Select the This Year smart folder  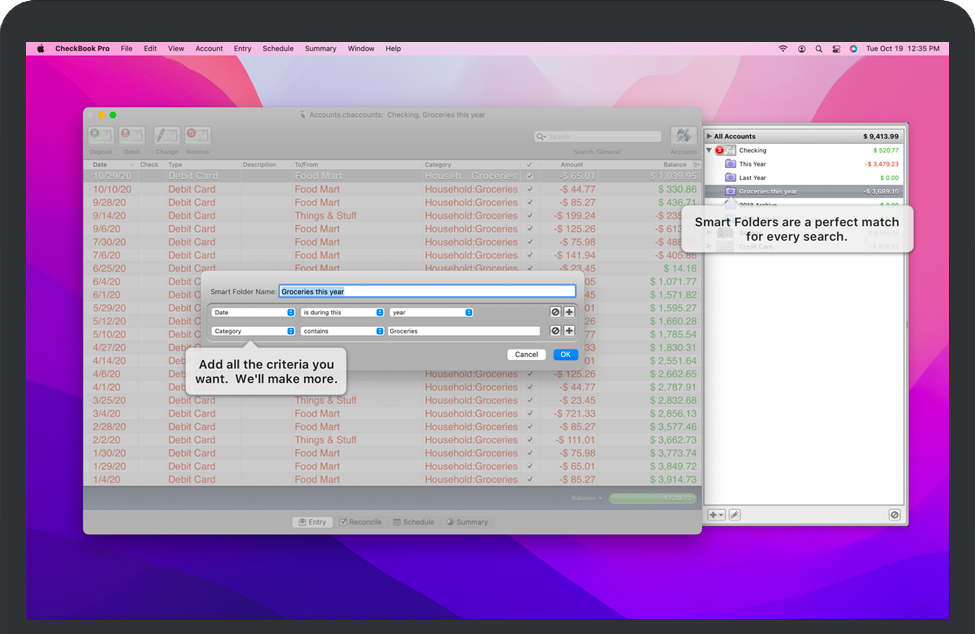click(x=752, y=164)
